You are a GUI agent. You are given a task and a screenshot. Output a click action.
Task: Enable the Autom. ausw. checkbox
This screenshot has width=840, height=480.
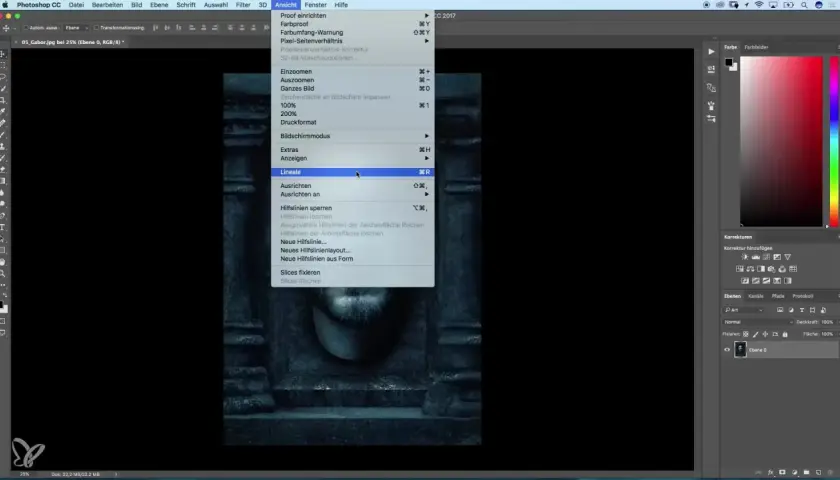tap(26, 28)
